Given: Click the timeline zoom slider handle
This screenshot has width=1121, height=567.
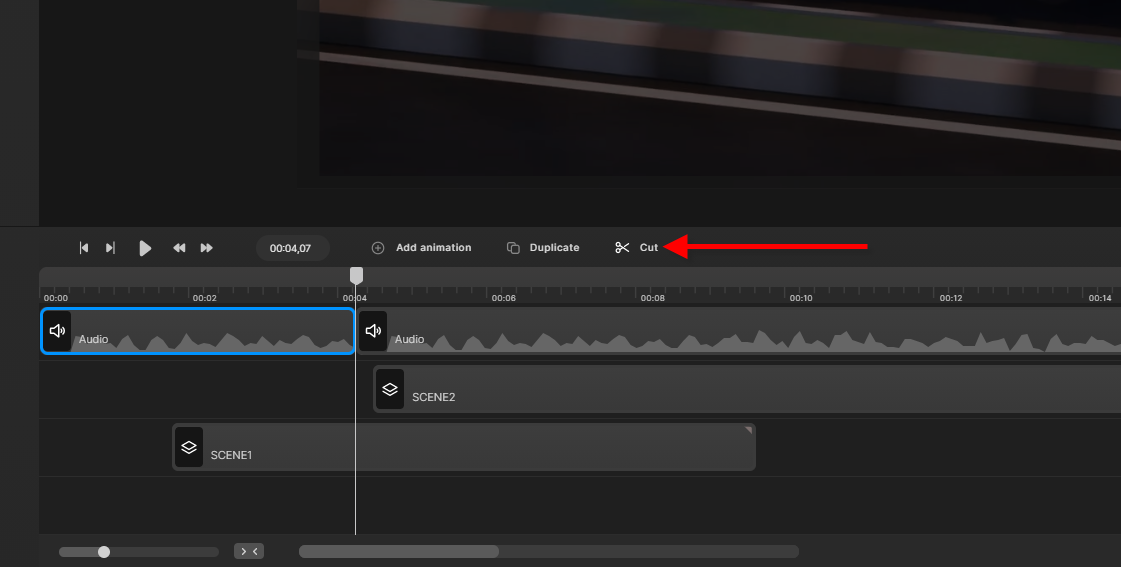Looking at the screenshot, I should click(x=104, y=552).
